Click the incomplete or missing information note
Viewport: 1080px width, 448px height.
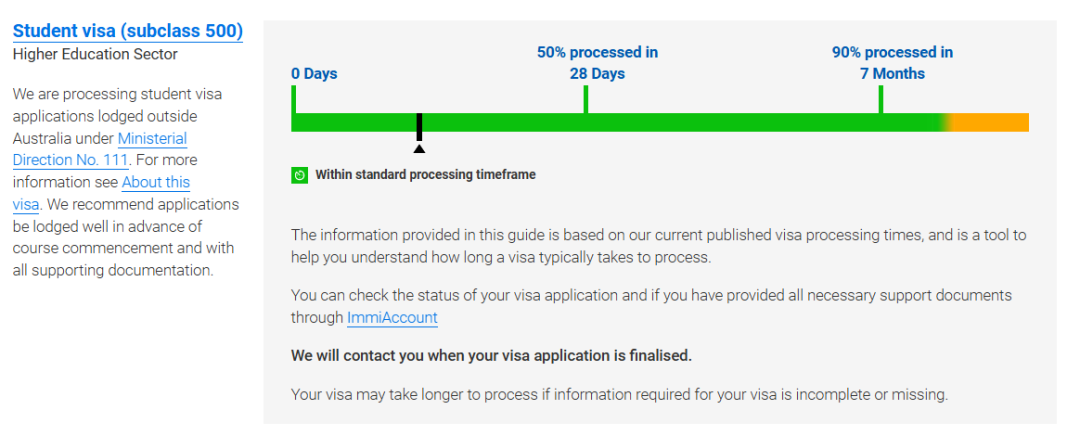tap(619, 395)
